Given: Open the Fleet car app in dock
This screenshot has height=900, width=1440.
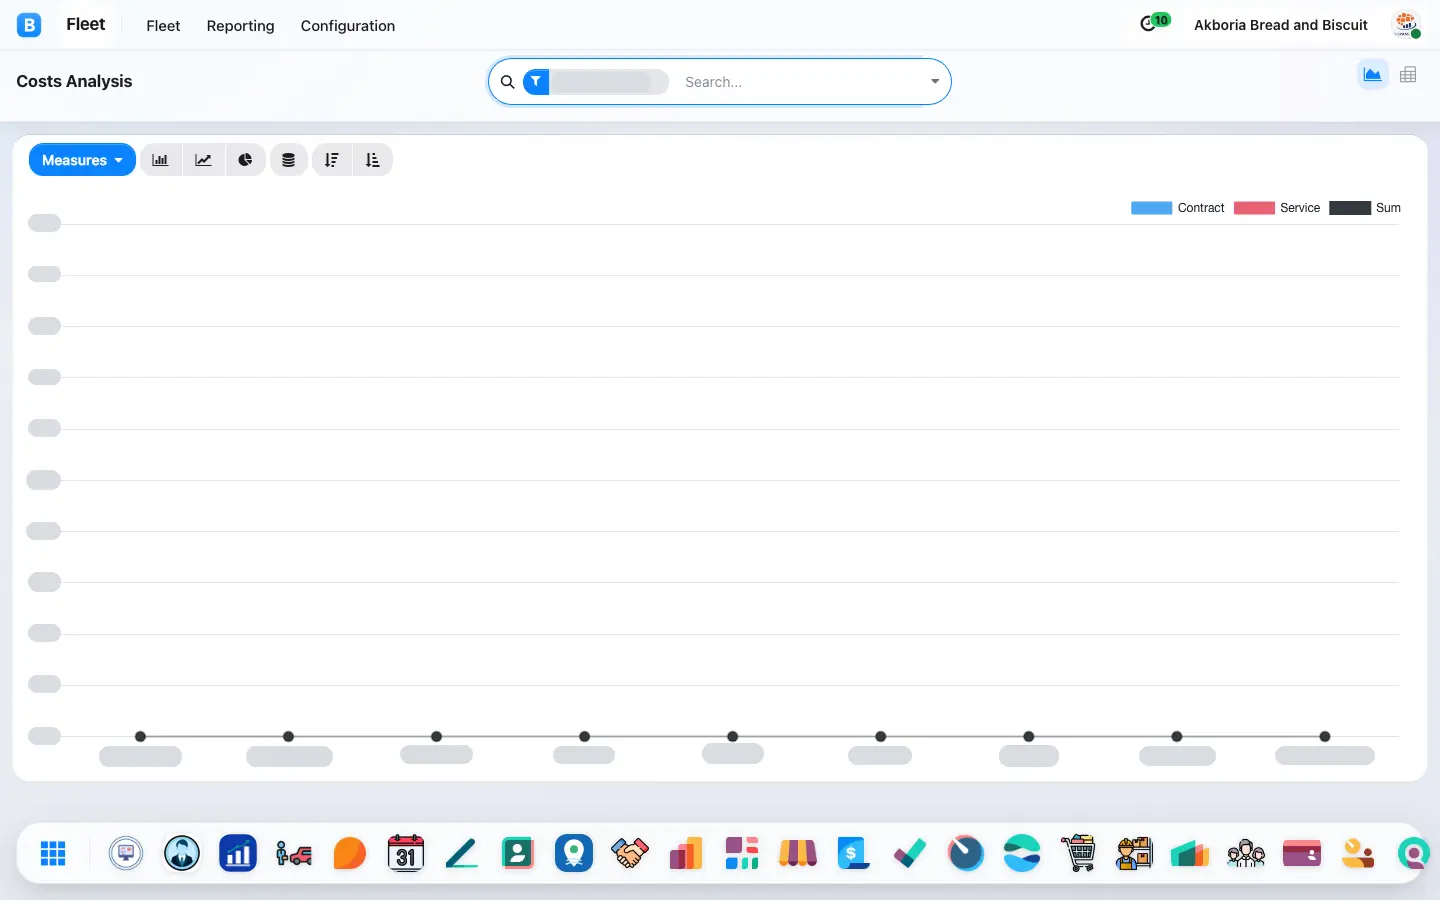Looking at the screenshot, I should point(294,853).
